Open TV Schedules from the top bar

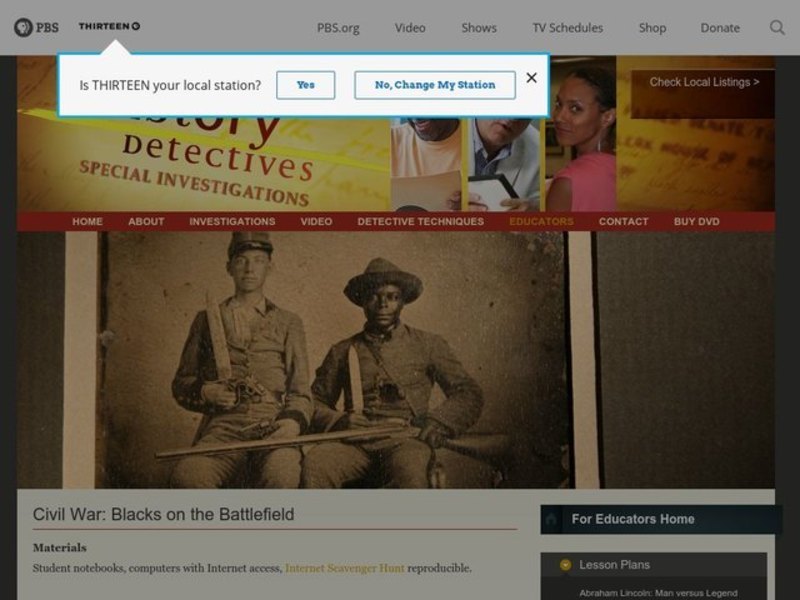pos(567,28)
